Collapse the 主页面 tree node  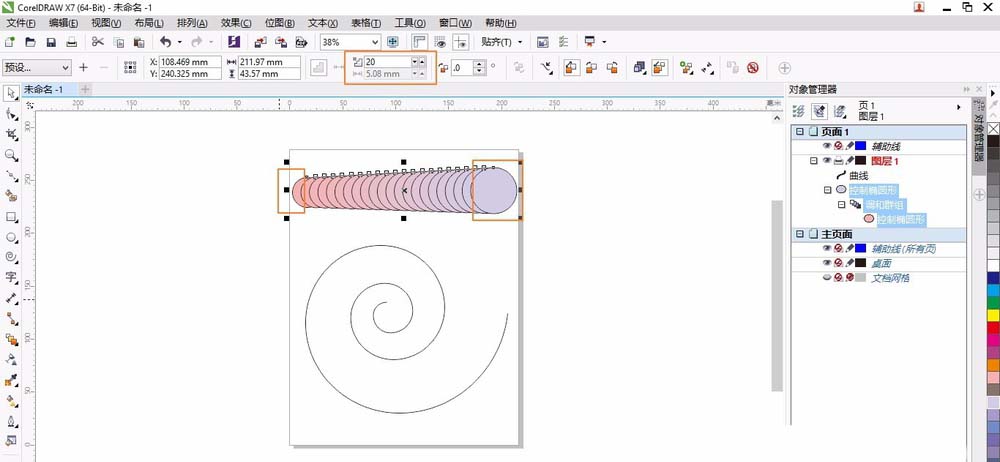[x=800, y=234]
